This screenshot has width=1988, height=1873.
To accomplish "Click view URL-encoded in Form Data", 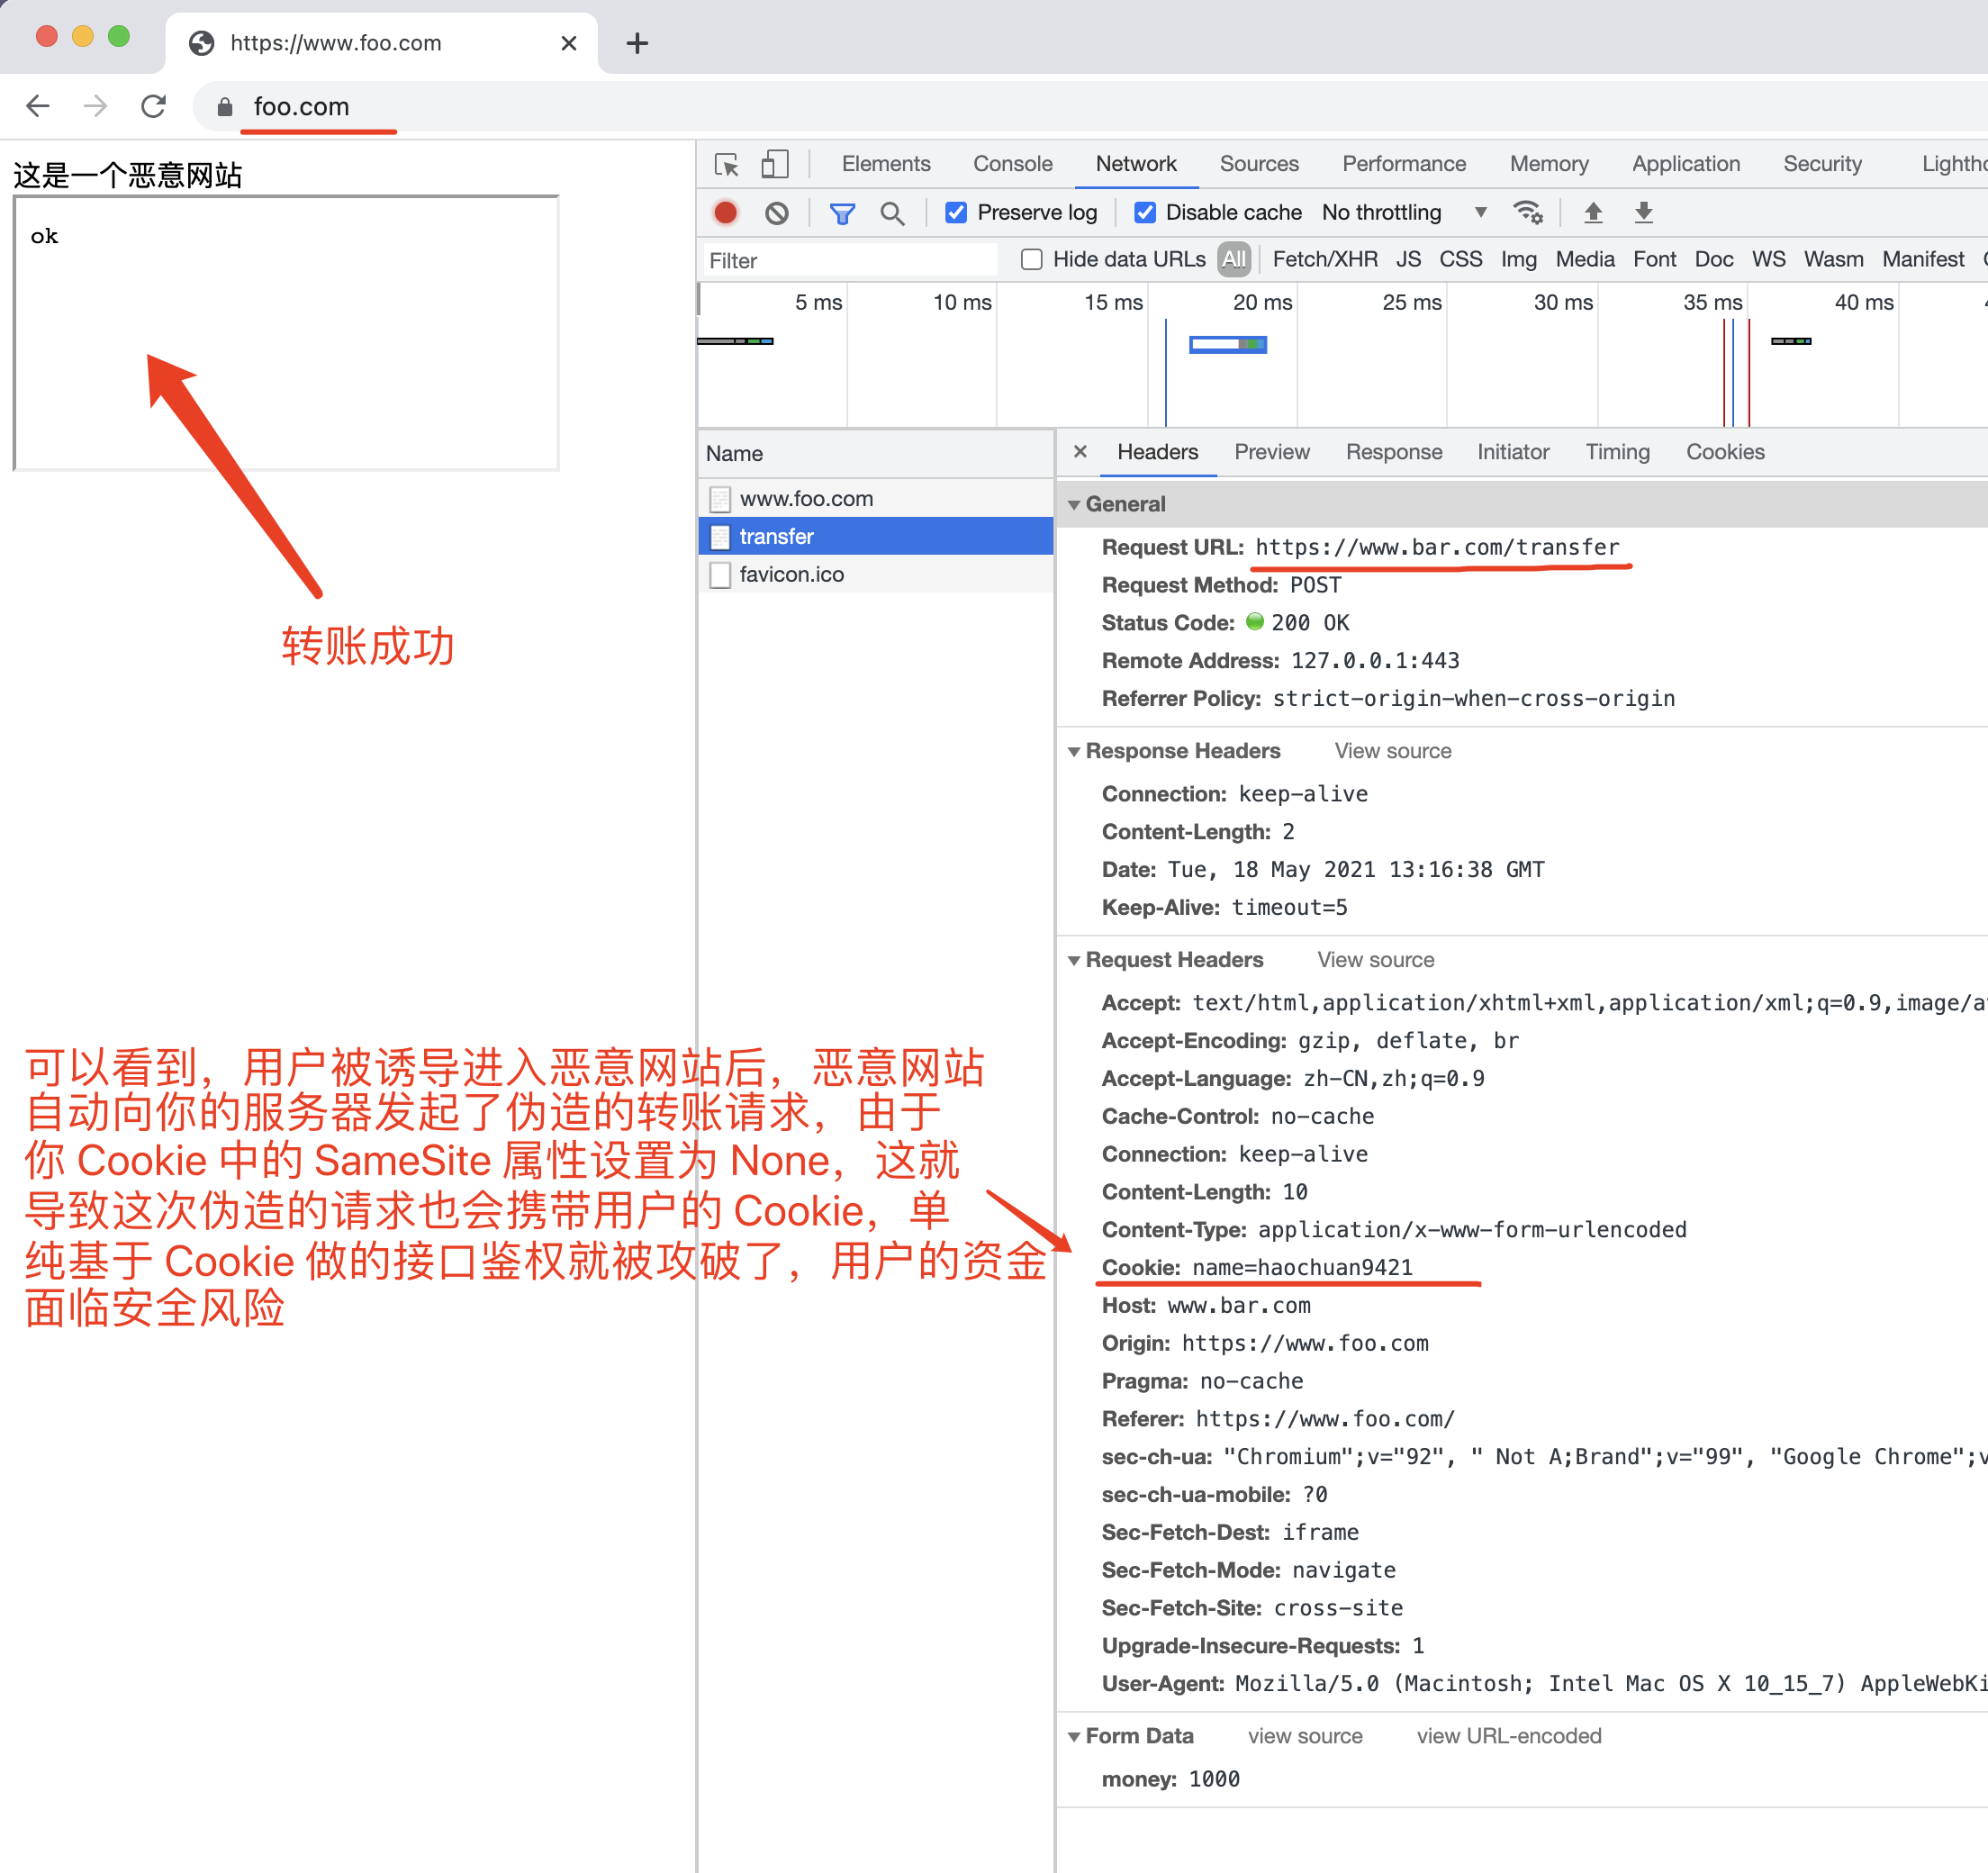I will [1508, 1735].
